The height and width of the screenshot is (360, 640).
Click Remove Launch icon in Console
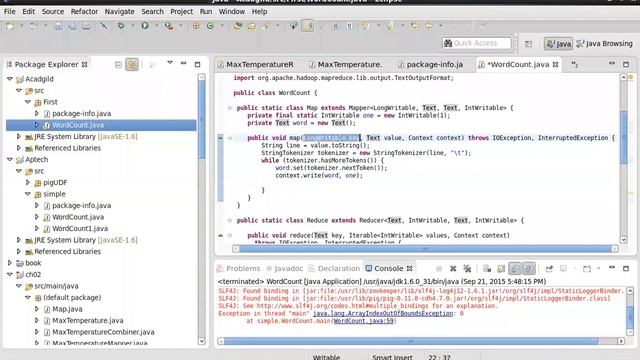(x=453, y=269)
